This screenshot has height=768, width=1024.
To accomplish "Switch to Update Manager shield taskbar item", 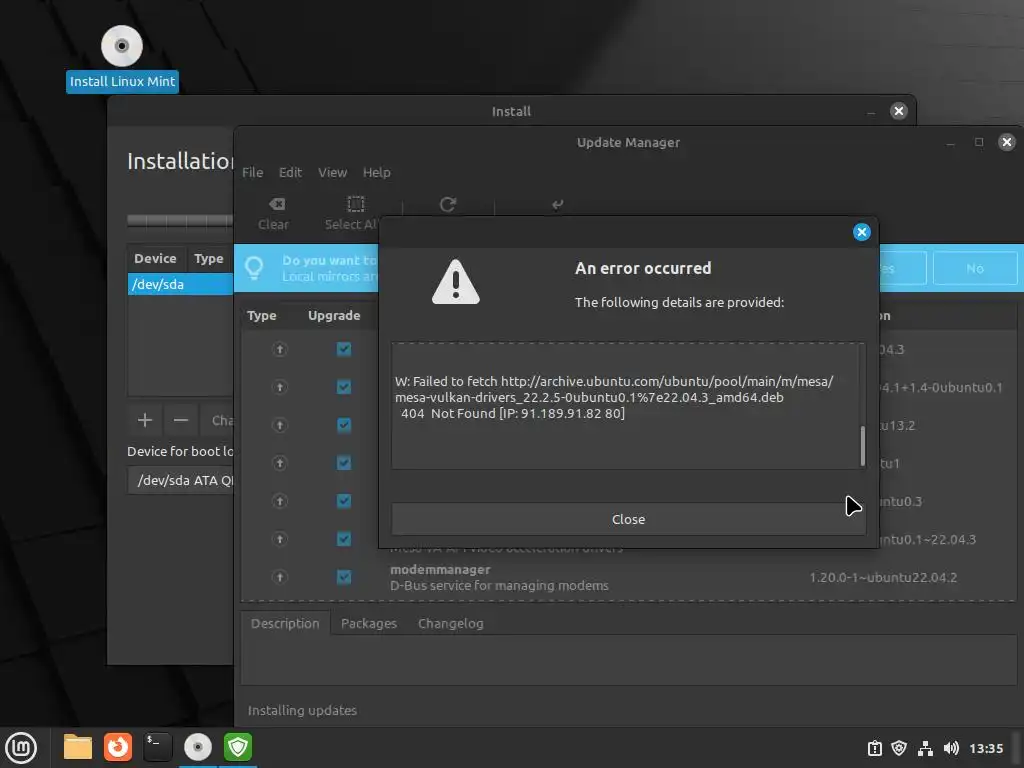I will click(x=238, y=747).
